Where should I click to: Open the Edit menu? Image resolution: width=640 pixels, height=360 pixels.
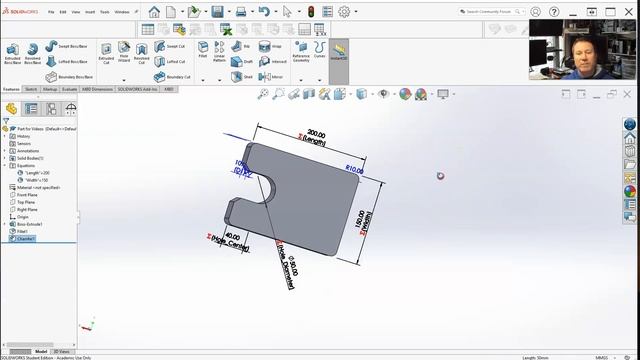click(63, 12)
